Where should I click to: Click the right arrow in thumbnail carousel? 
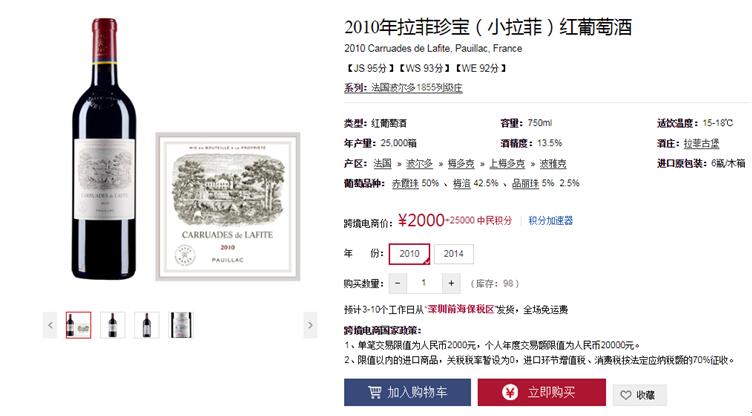coord(310,325)
